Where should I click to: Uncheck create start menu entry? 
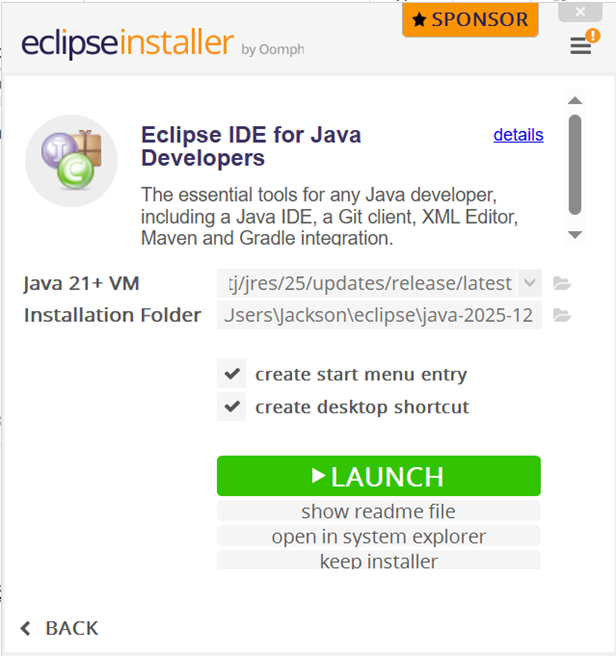[x=231, y=374]
